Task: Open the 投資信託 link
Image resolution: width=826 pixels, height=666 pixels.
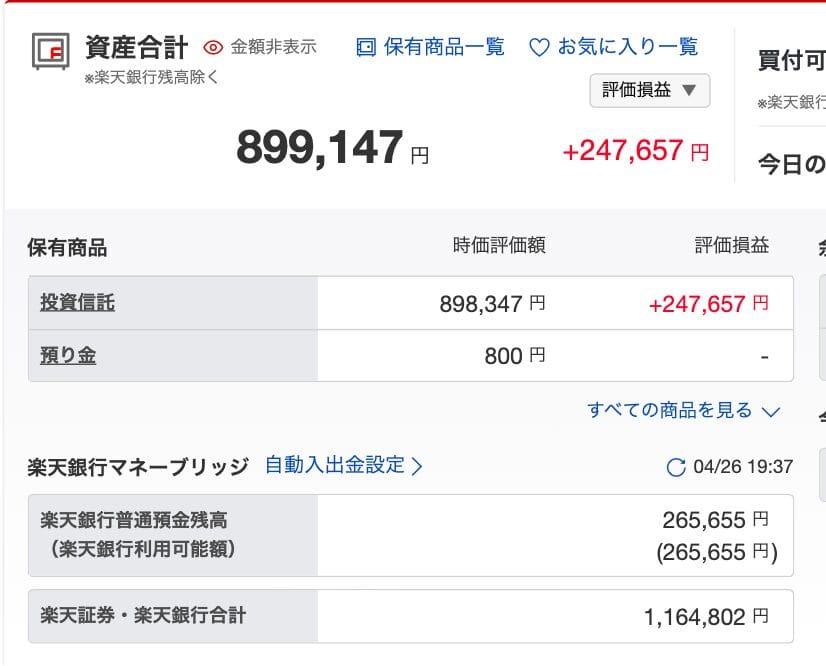Action: click(77, 302)
